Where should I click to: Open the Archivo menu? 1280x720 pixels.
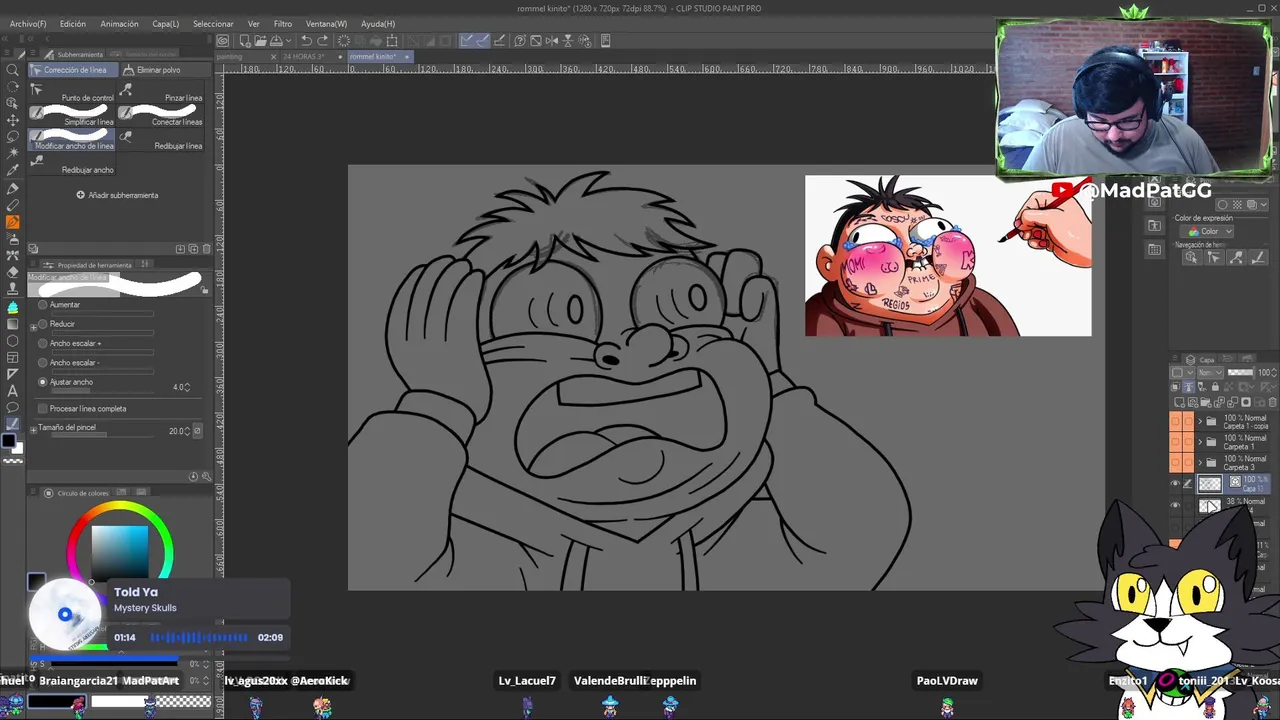(x=27, y=23)
